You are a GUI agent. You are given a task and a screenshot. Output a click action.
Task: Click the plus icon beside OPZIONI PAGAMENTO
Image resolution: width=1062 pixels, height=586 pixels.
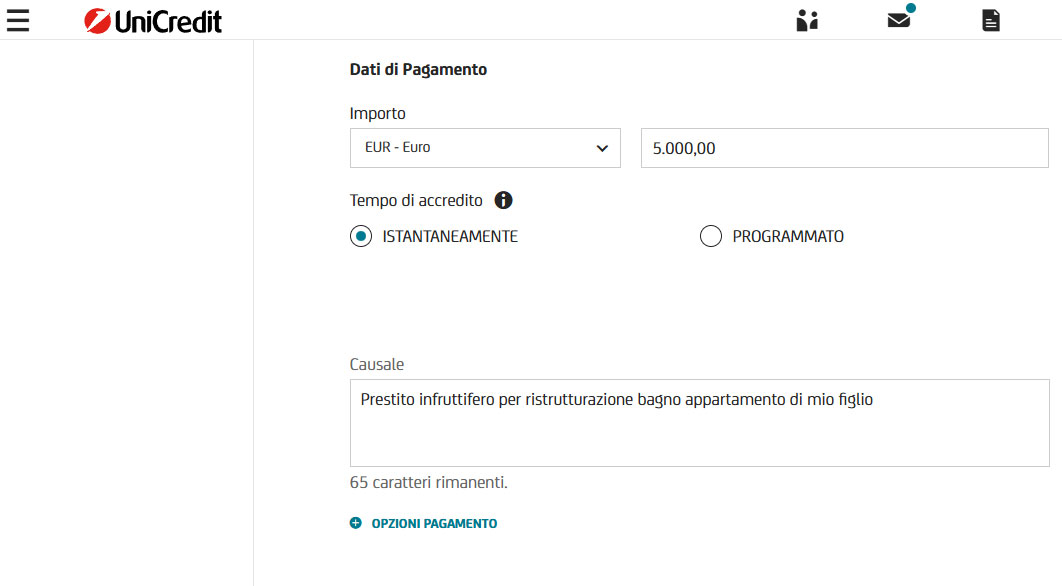(x=356, y=523)
